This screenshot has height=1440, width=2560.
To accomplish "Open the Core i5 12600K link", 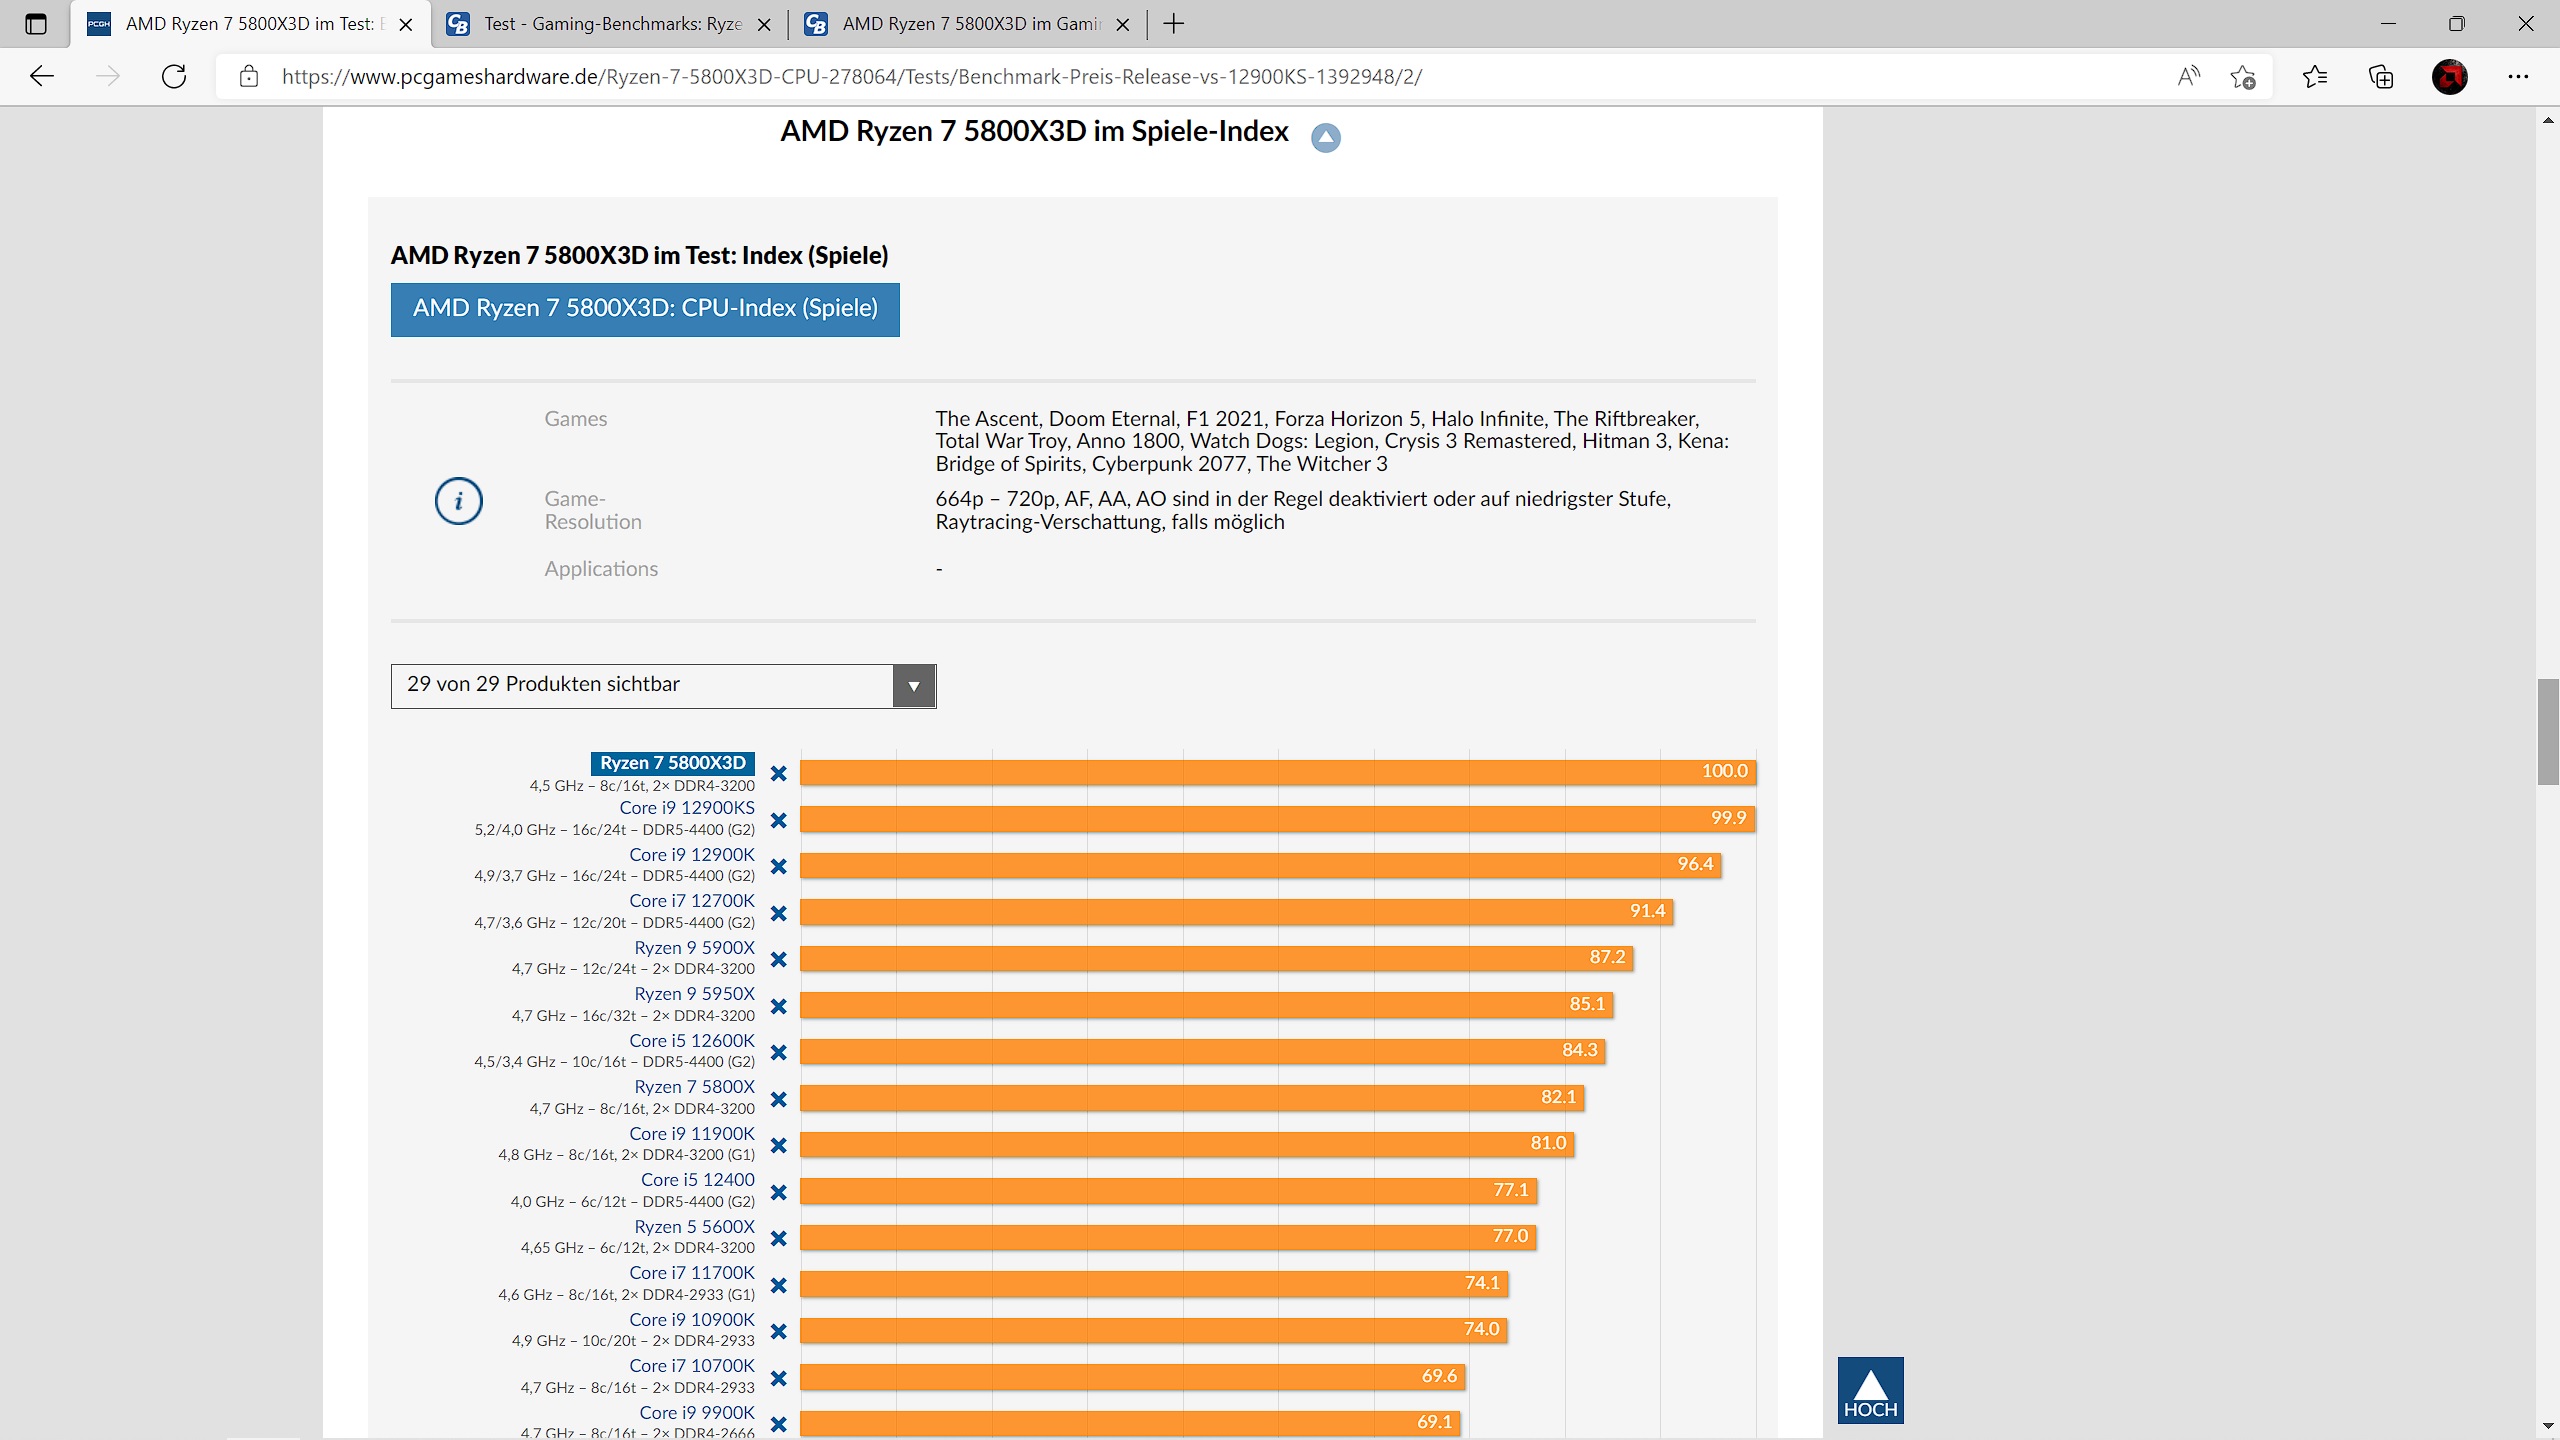I will click(x=691, y=1040).
